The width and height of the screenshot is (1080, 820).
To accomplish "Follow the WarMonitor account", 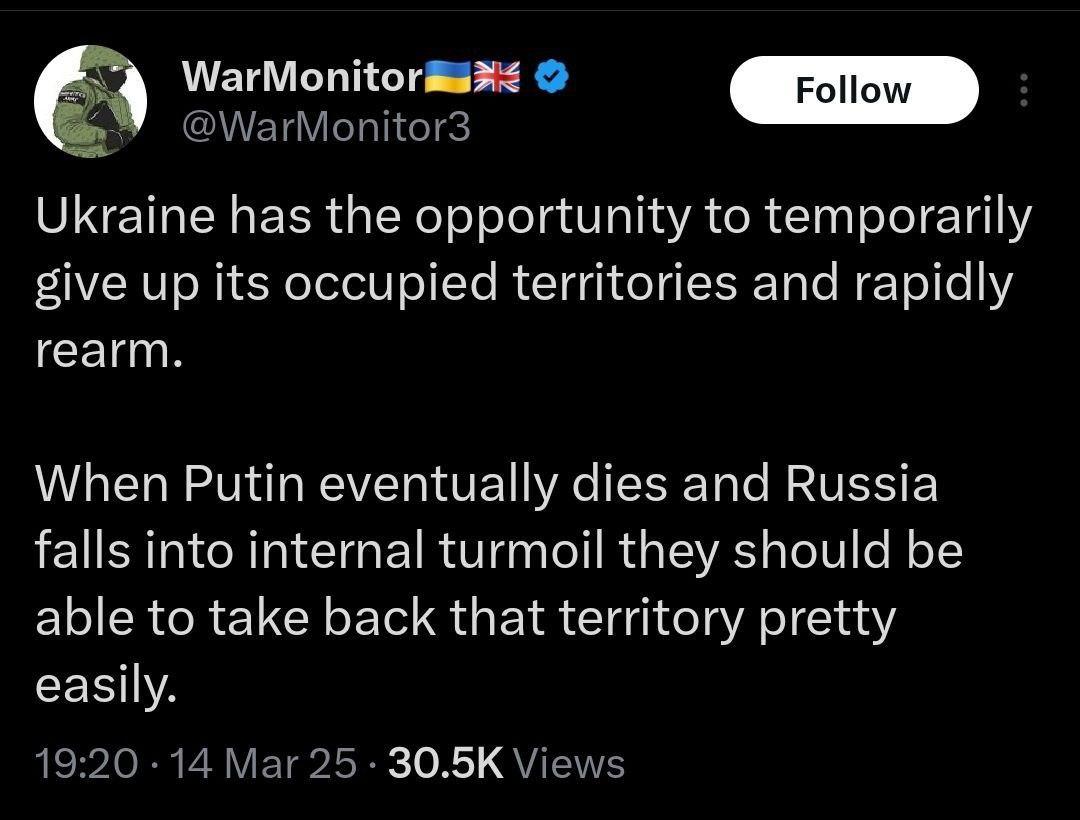I will 854,90.
